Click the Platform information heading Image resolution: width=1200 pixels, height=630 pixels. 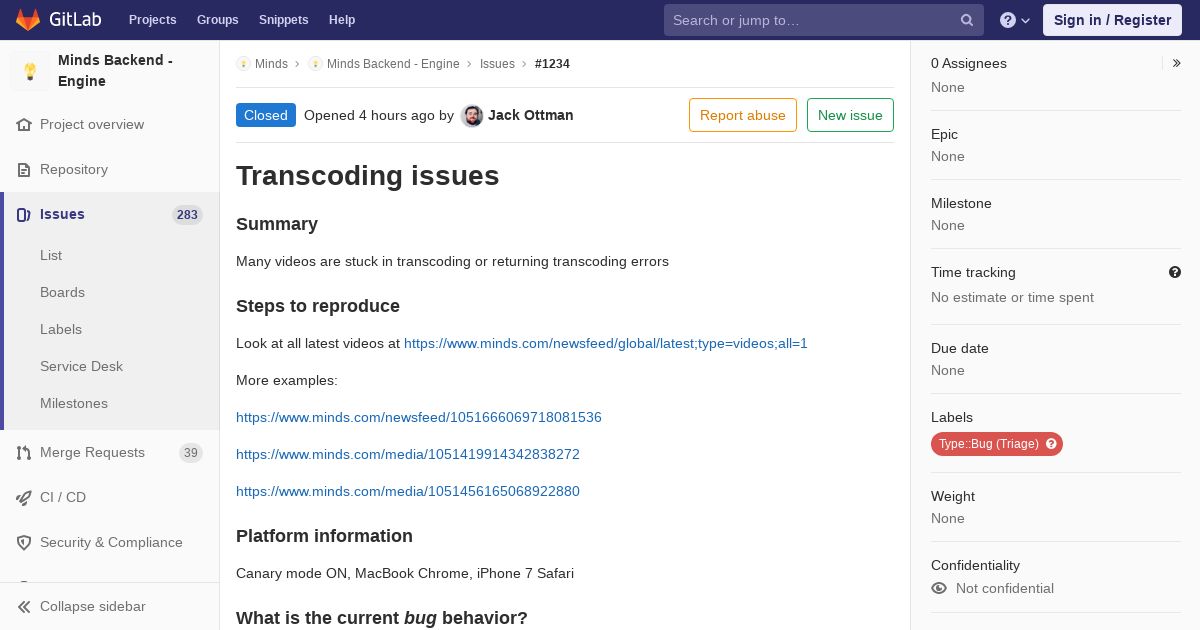point(324,536)
